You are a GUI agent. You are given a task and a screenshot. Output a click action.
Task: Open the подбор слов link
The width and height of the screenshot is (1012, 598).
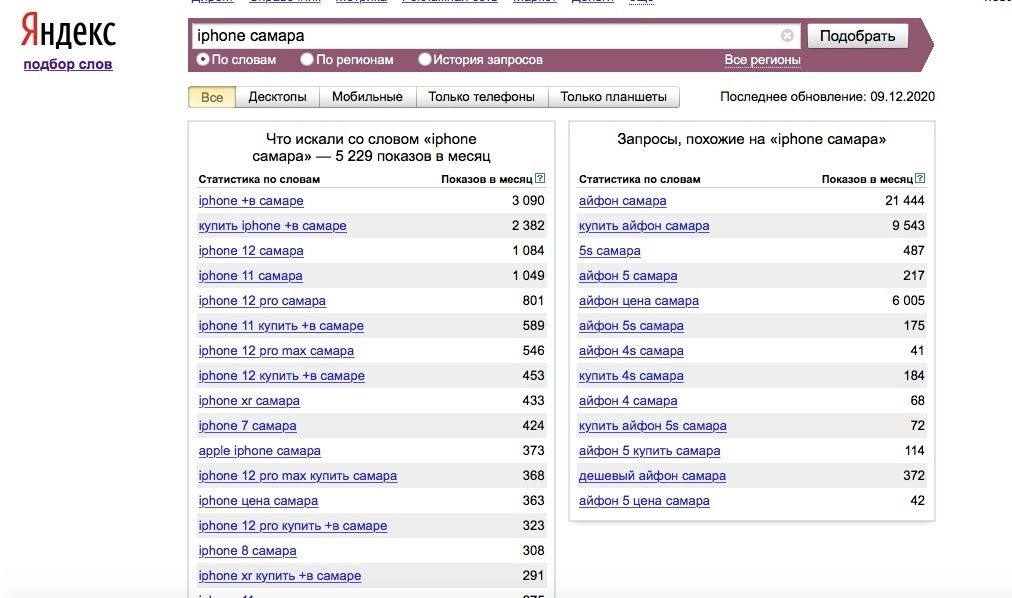pyautogui.click(x=68, y=65)
